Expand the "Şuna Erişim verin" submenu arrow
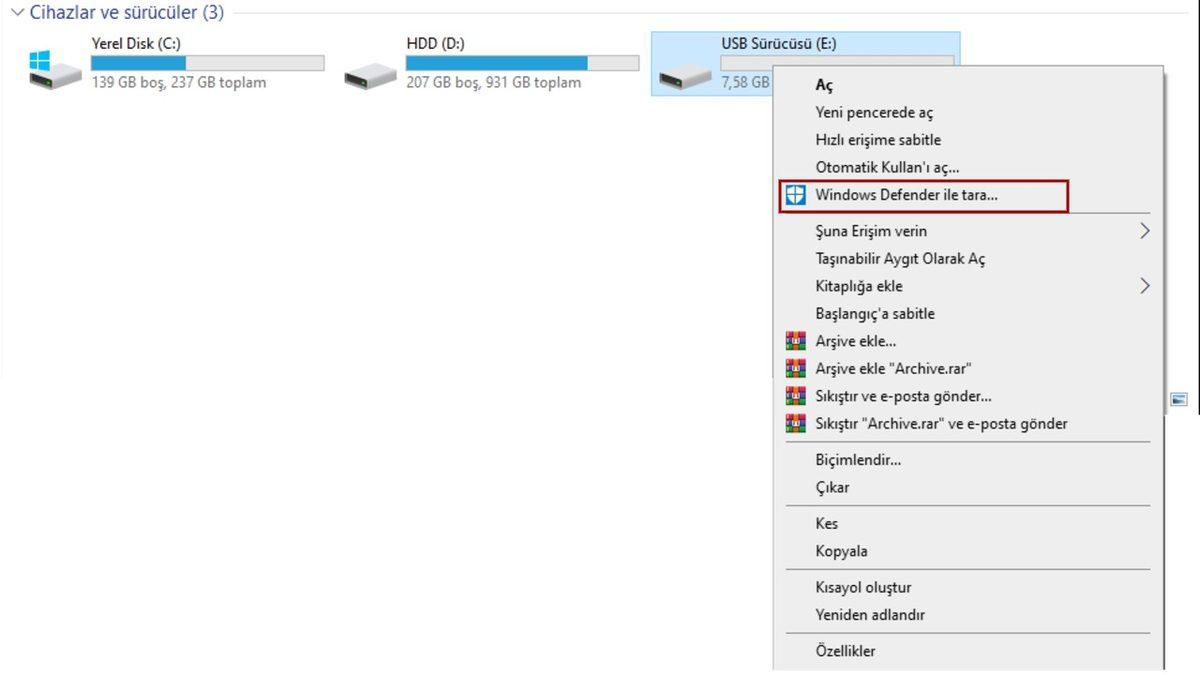Image resolution: width=1200 pixels, height=675 pixels. click(1144, 231)
